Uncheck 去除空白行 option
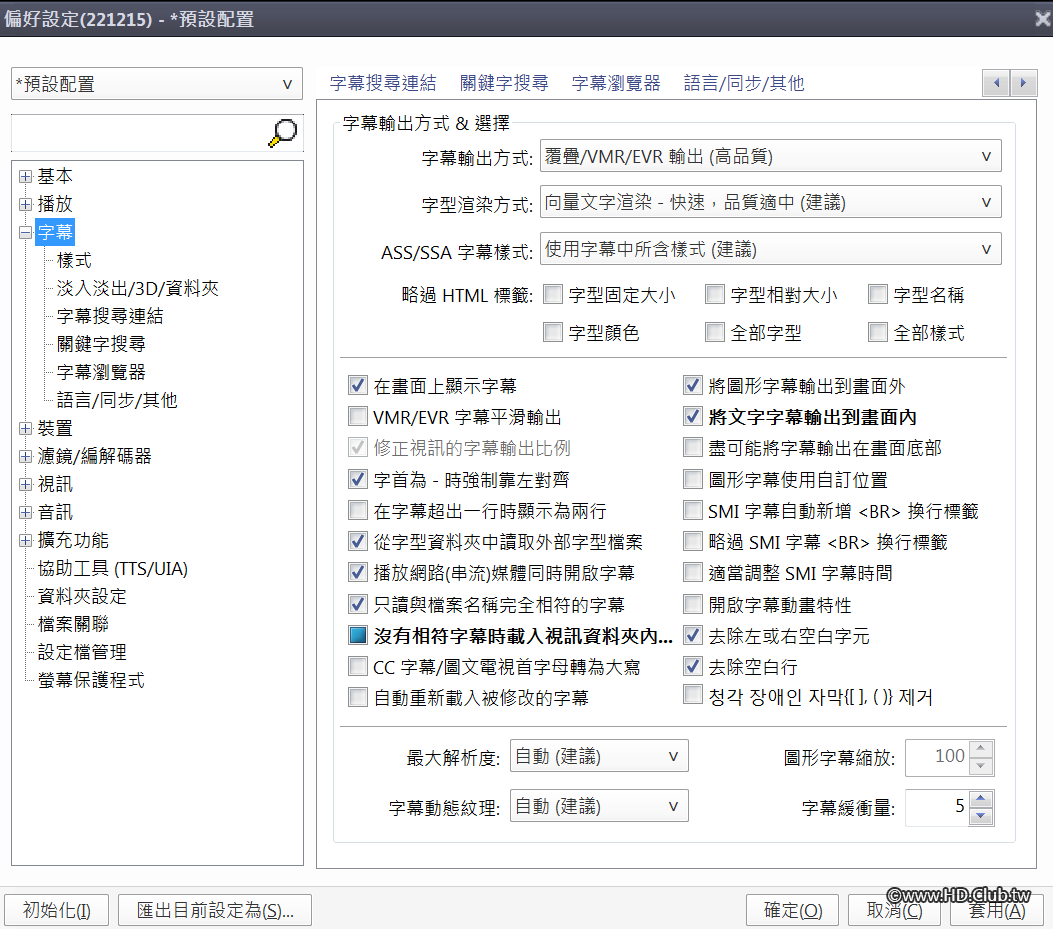This screenshot has width=1053, height=929. click(692, 665)
